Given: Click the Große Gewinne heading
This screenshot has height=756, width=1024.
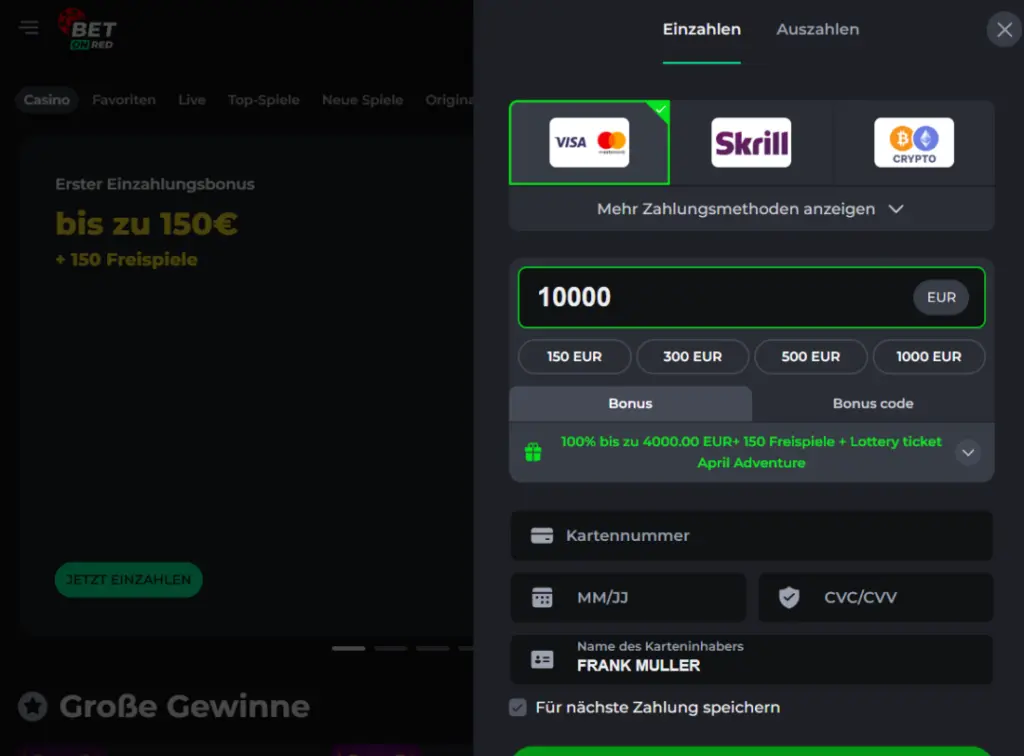Looking at the screenshot, I should pyautogui.click(x=185, y=706).
